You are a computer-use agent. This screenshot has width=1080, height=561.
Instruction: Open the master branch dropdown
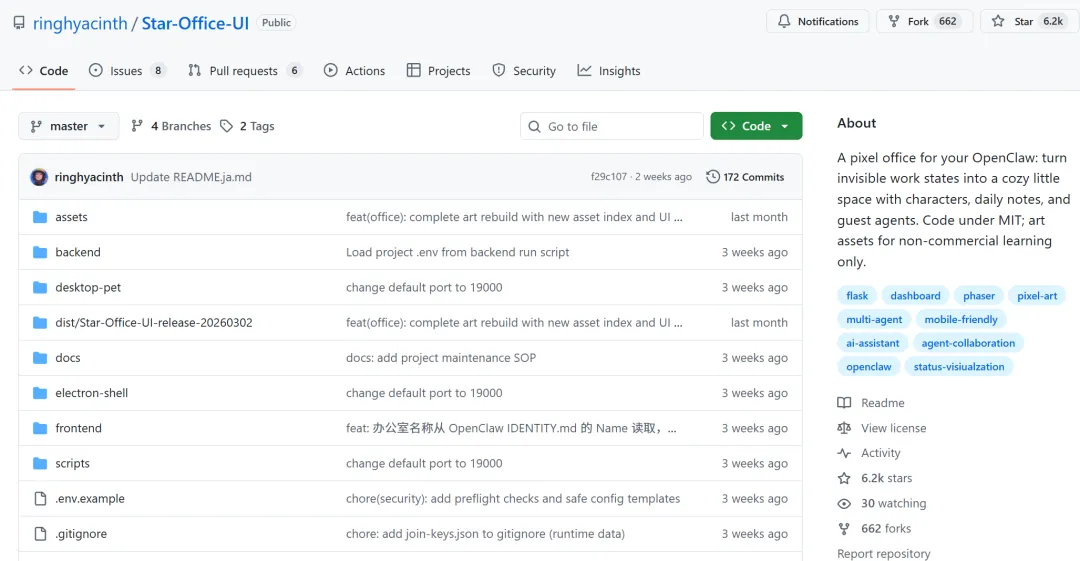click(68, 126)
